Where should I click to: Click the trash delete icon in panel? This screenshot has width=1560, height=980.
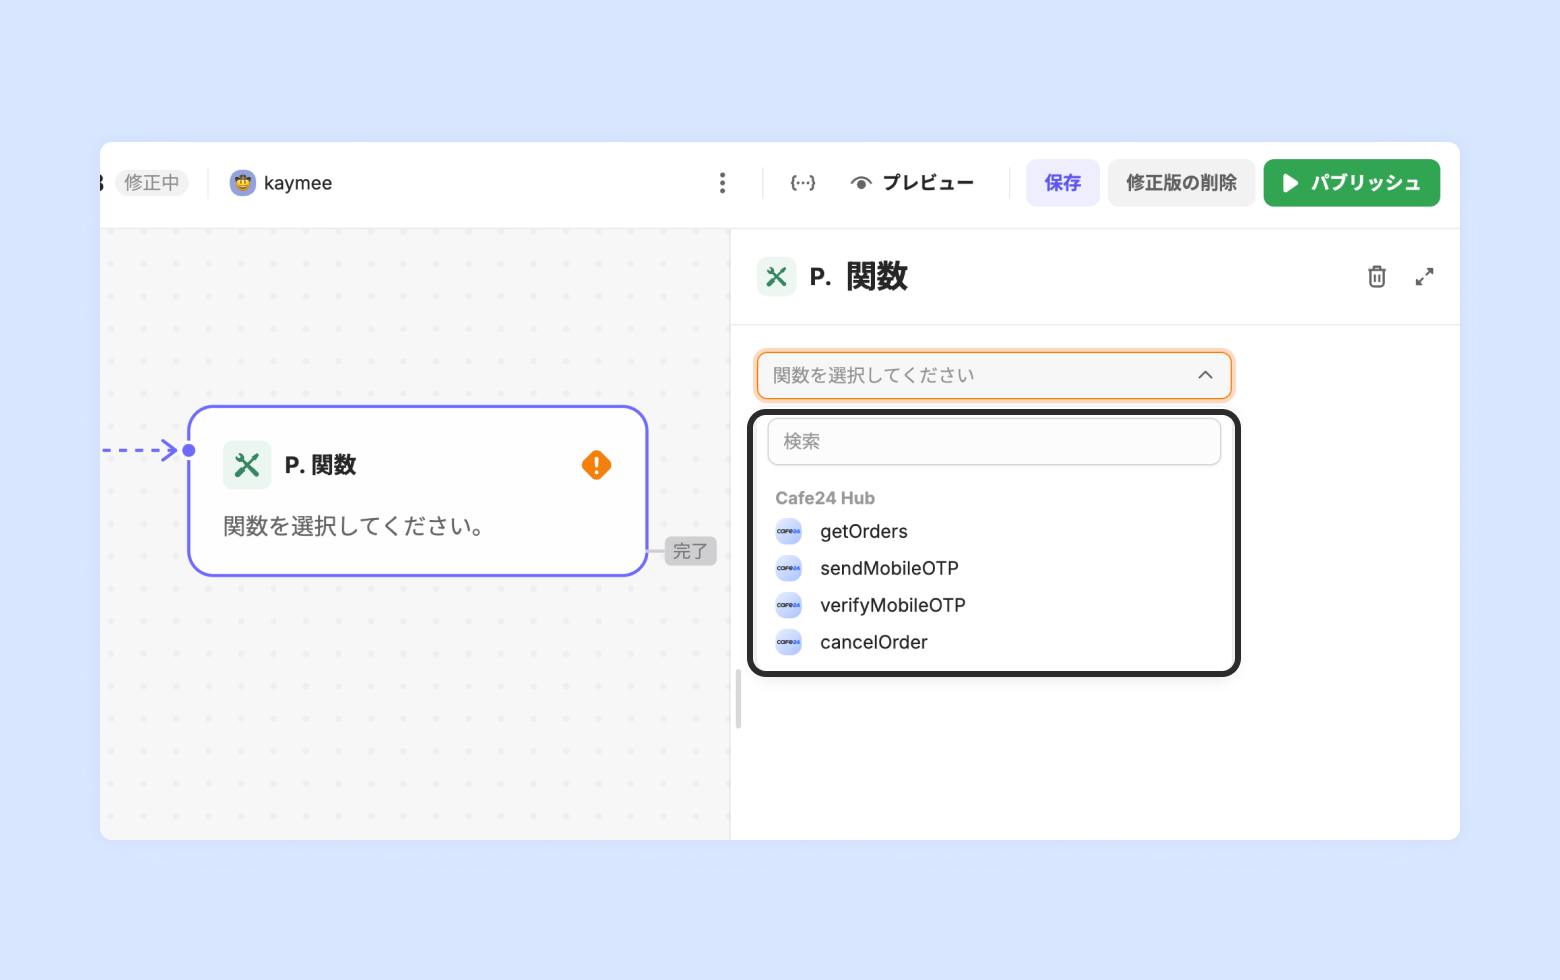click(1376, 277)
